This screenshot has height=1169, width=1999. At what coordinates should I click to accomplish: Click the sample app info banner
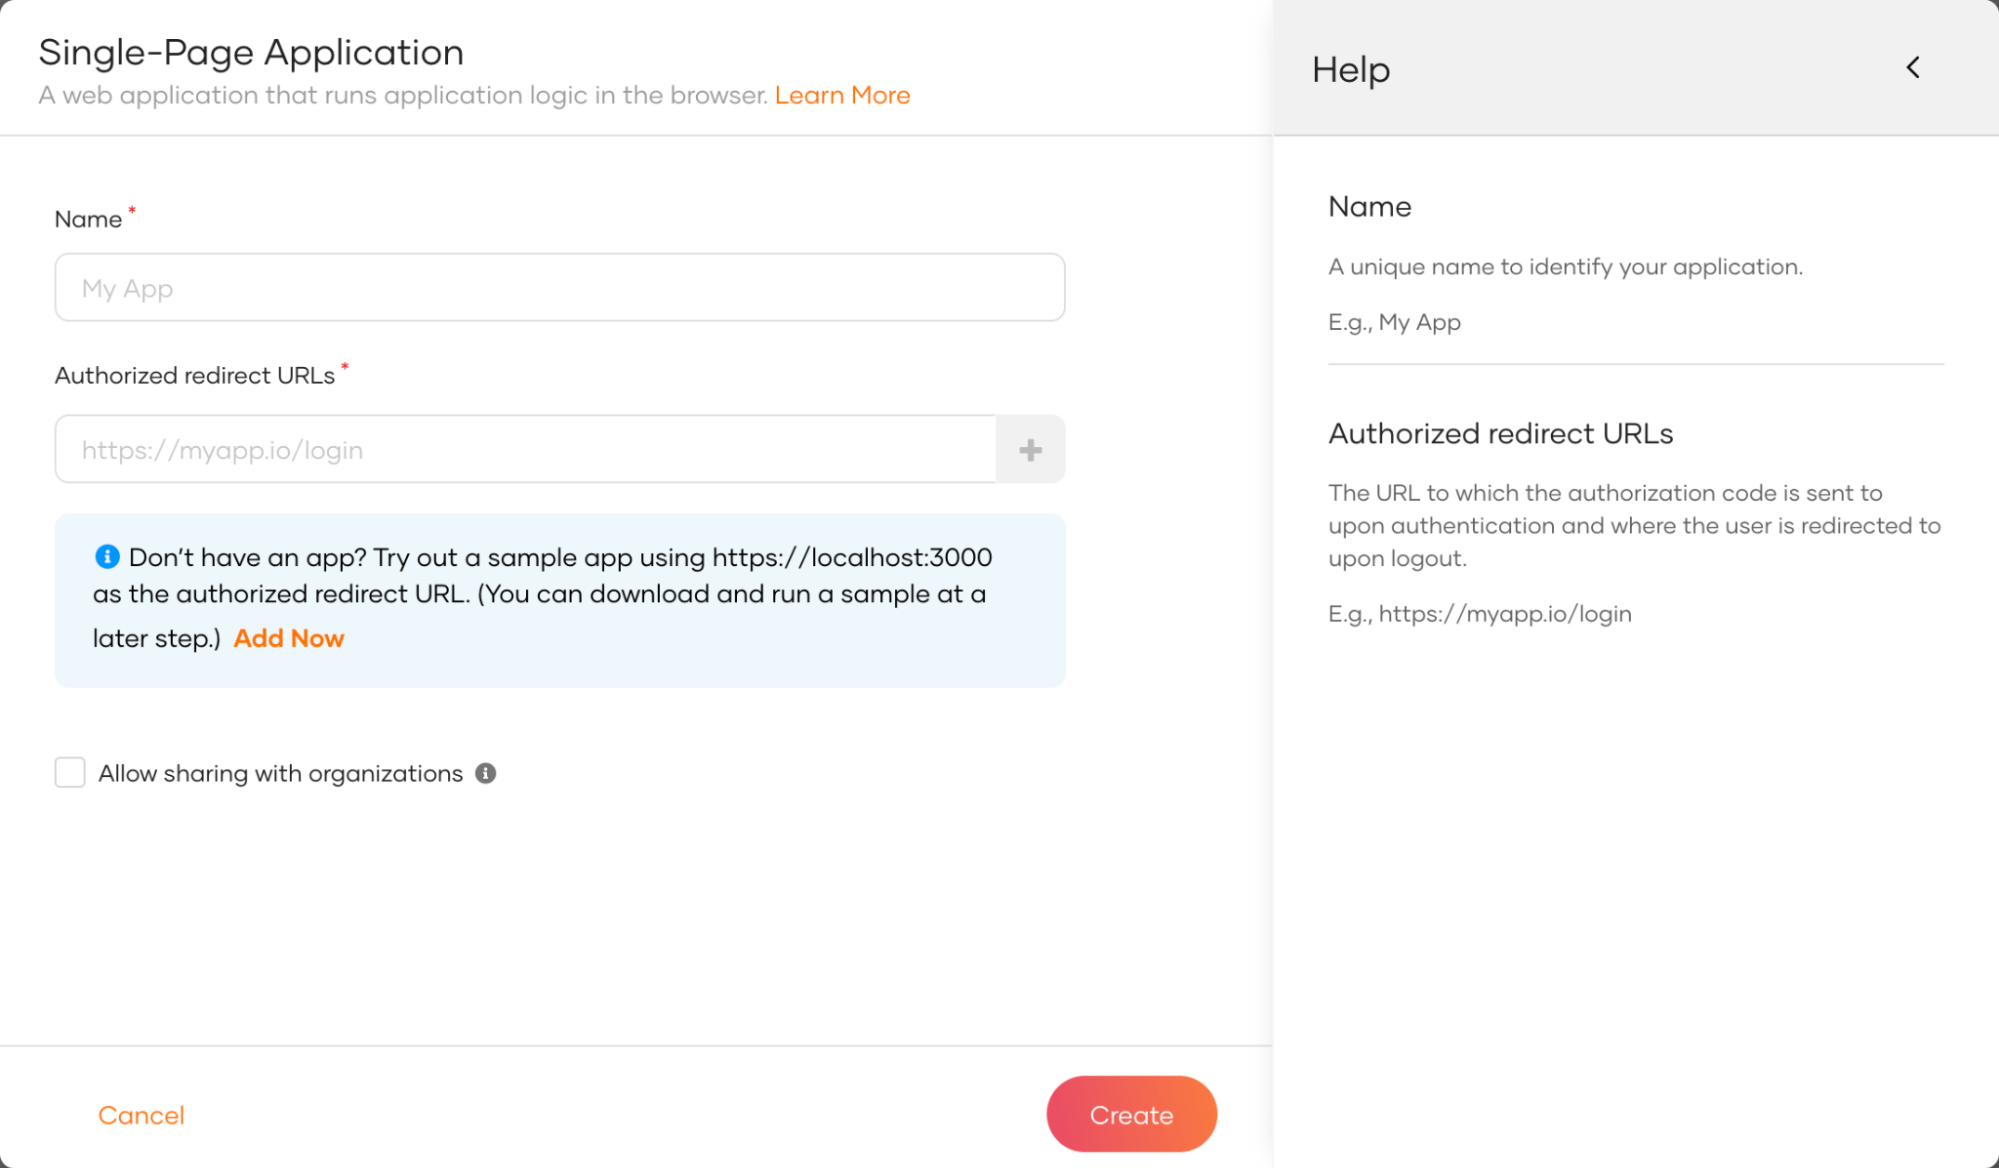click(x=559, y=600)
